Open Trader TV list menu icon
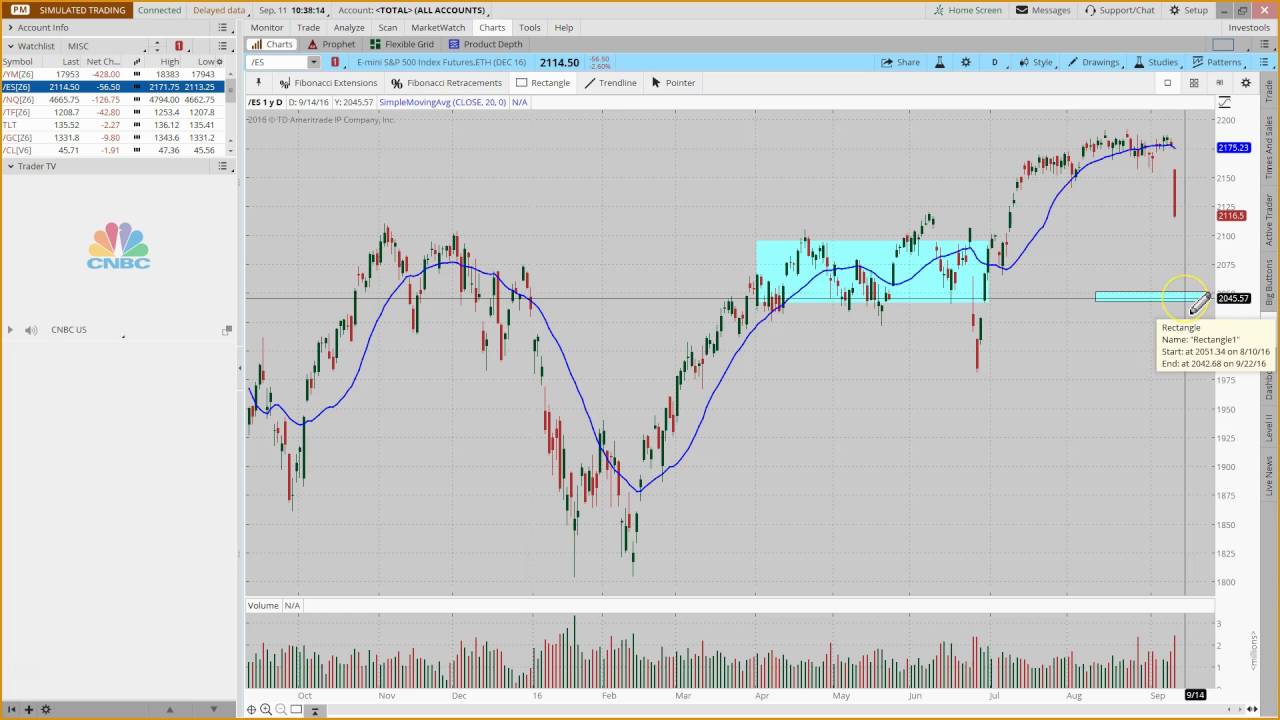 click(x=224, y=166)
